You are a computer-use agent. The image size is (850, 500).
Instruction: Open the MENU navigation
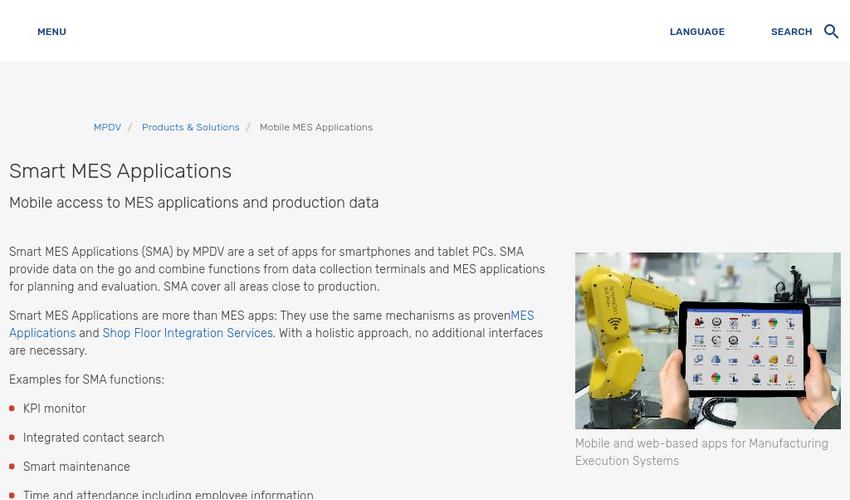tap(52, 32)
